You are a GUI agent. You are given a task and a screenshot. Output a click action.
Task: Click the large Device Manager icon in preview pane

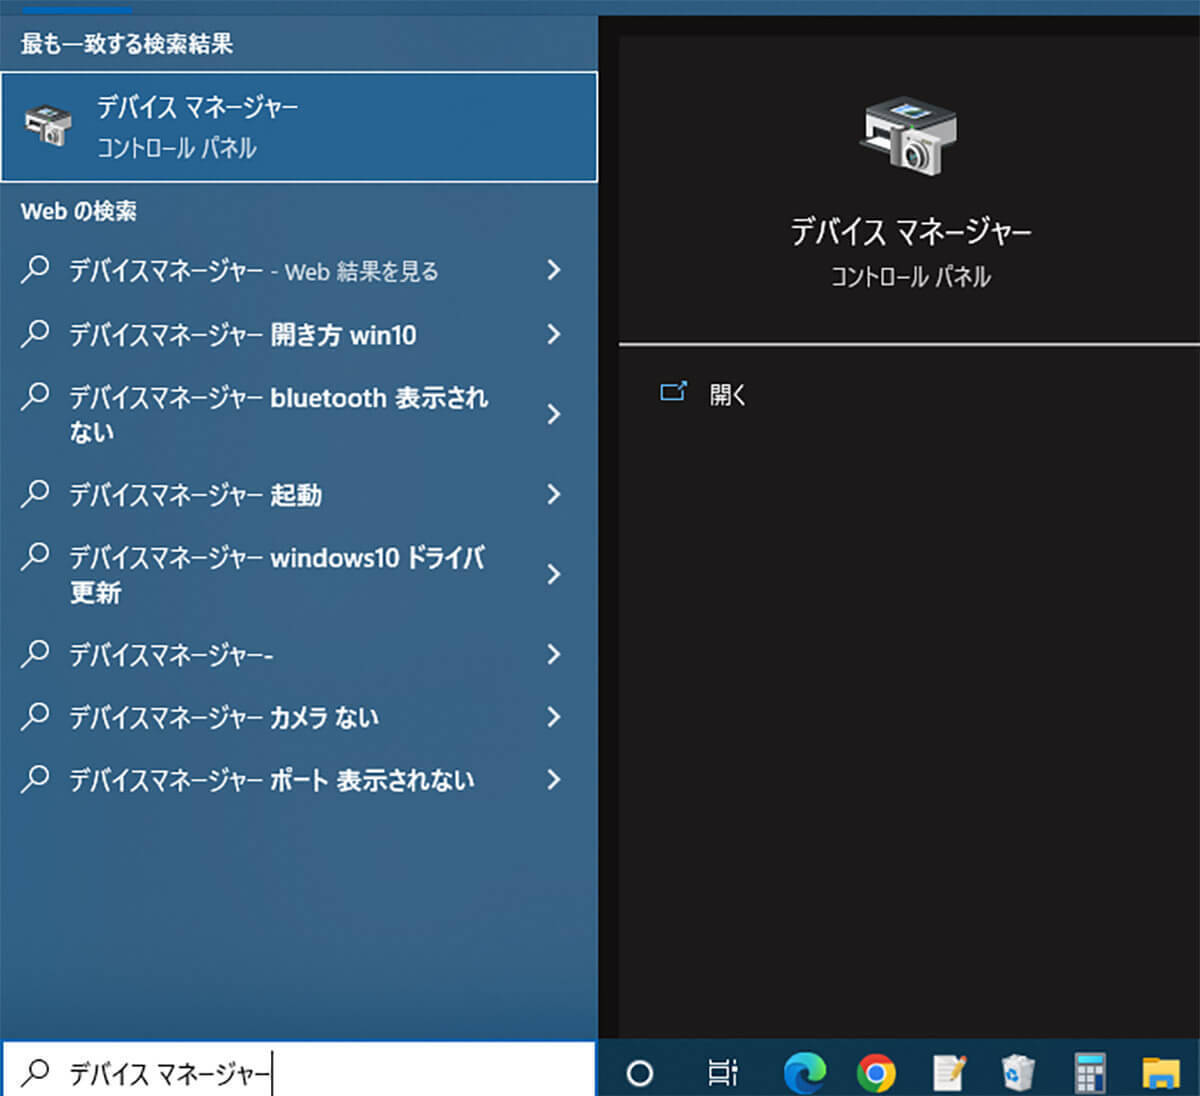[x=908, y=135]
